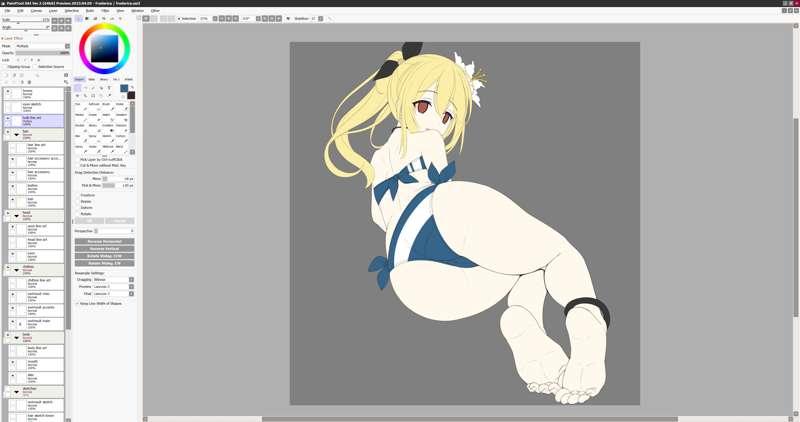
Task: Choose the Brush tool
Action: [x=108, y=107]
